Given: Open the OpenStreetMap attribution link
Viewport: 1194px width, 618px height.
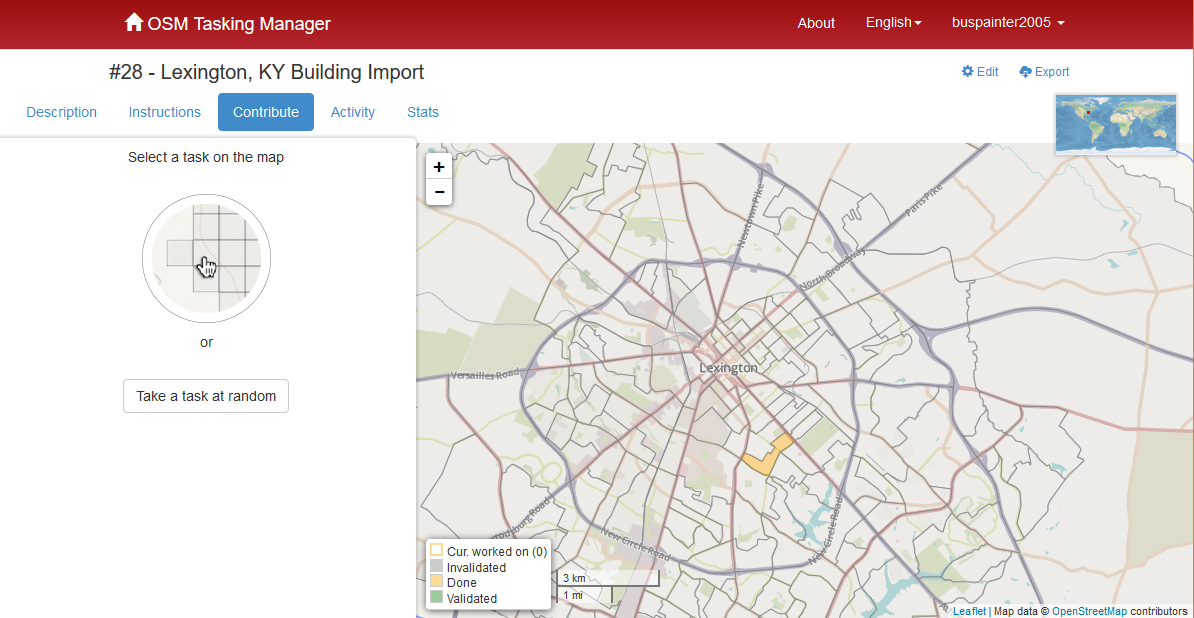Looking at the screenshot, I should click(1089, 611).
